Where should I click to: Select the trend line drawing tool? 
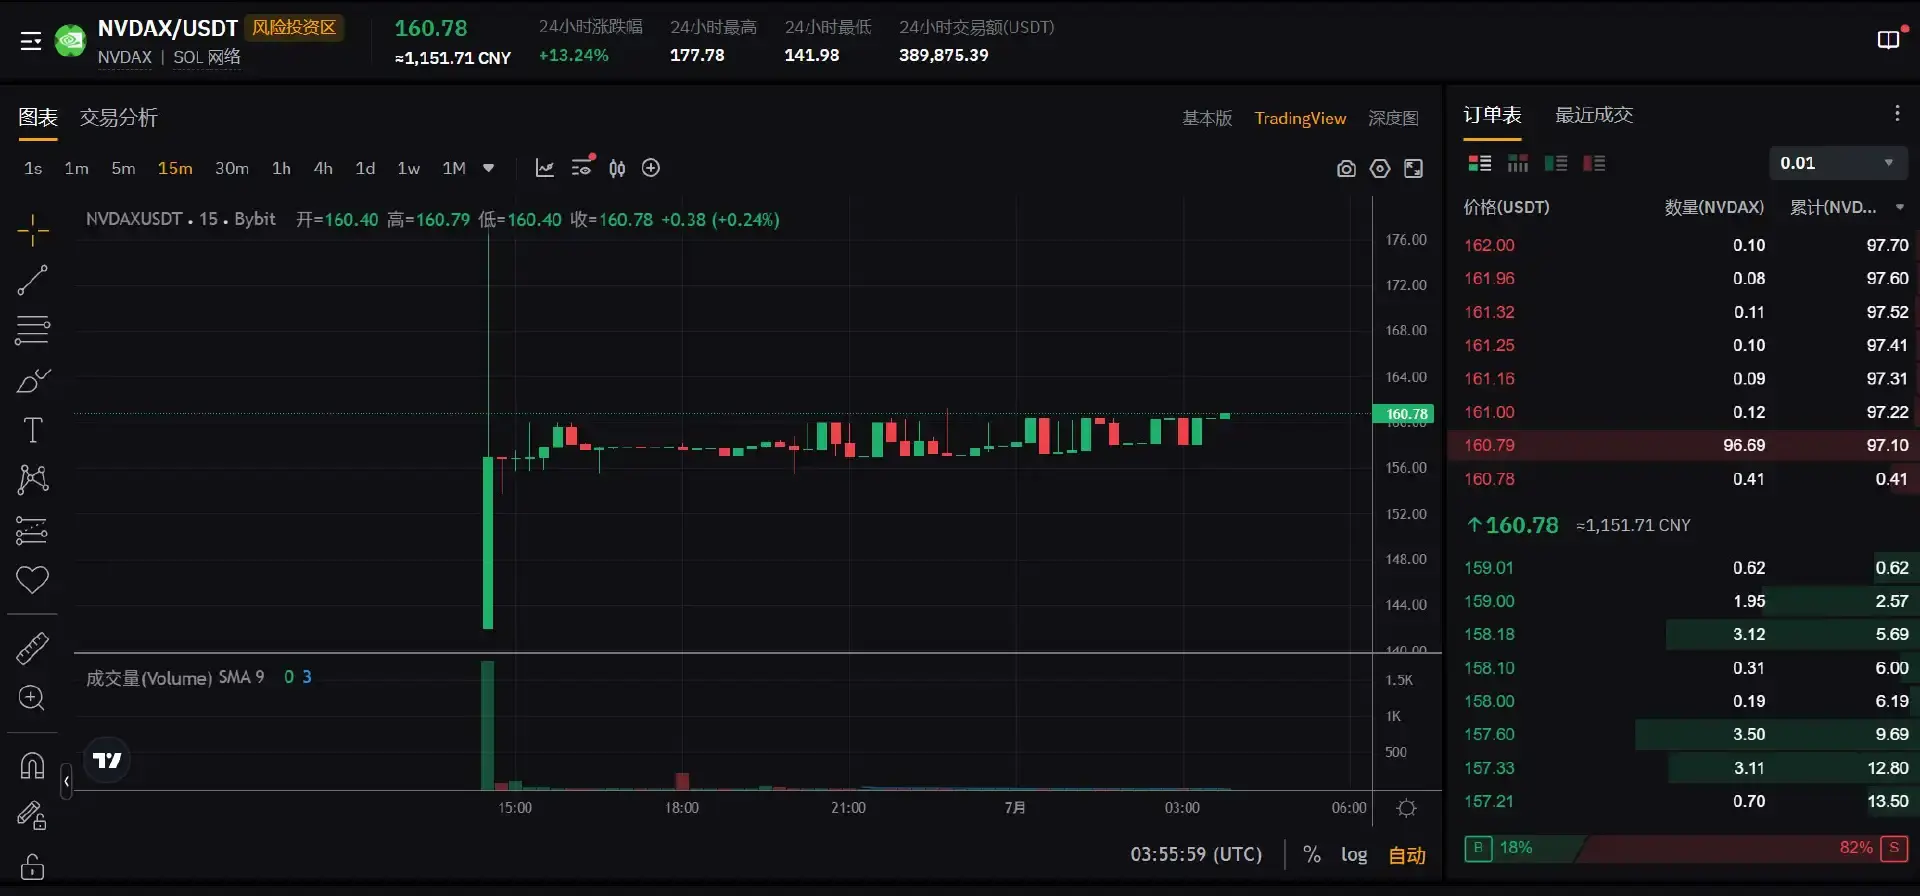(32, 280)
